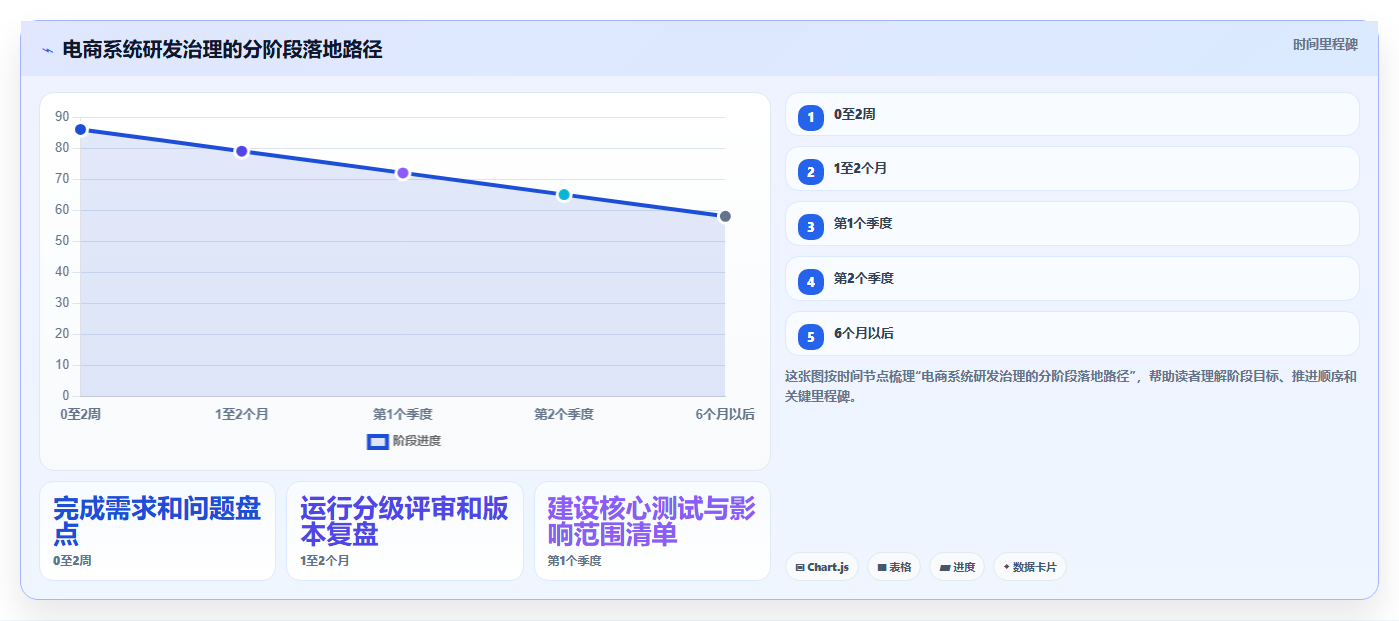Click the y-axis value 0
Screen dimensions: 1399x621
[x=66, y=396]
